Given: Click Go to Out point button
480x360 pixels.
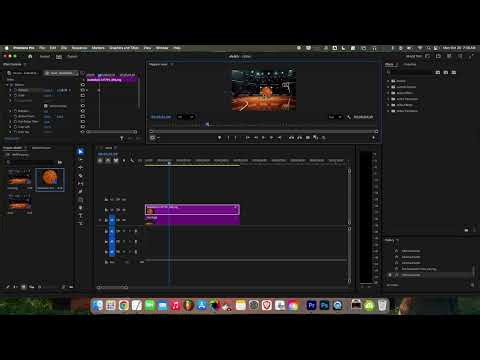Looking at the screenshot, I should [x=279, y=137].
